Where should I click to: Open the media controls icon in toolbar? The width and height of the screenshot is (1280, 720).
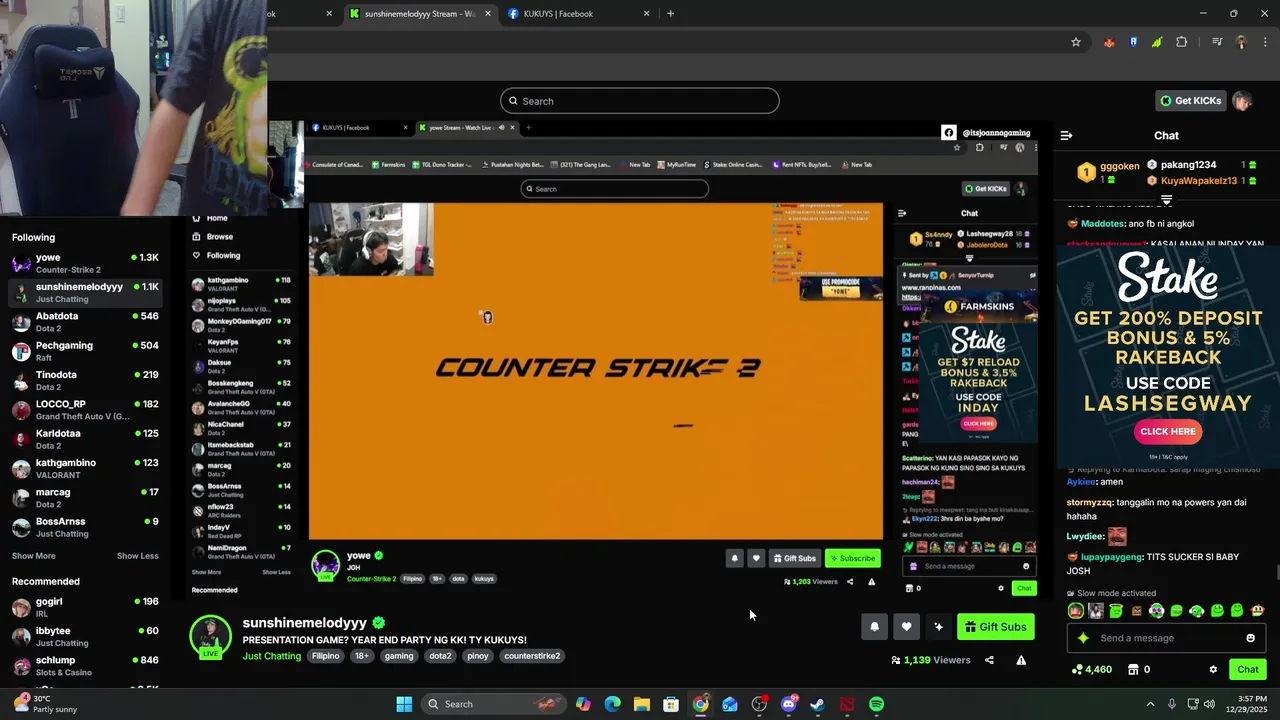tap(1217, 42)
